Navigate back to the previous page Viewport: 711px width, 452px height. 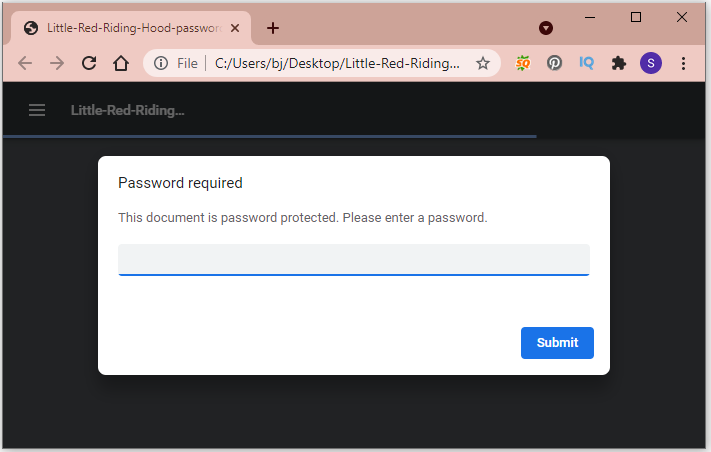click(25, 63)
